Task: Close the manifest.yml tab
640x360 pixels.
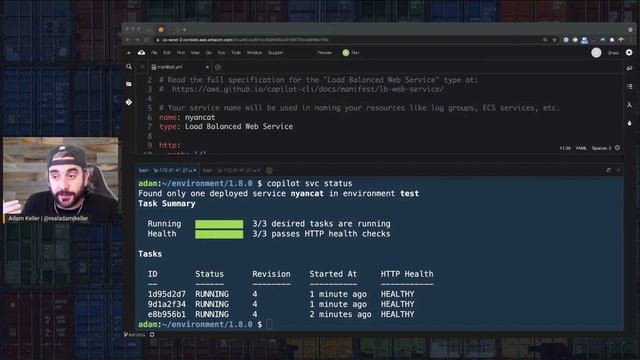Action: click(207, 67)
